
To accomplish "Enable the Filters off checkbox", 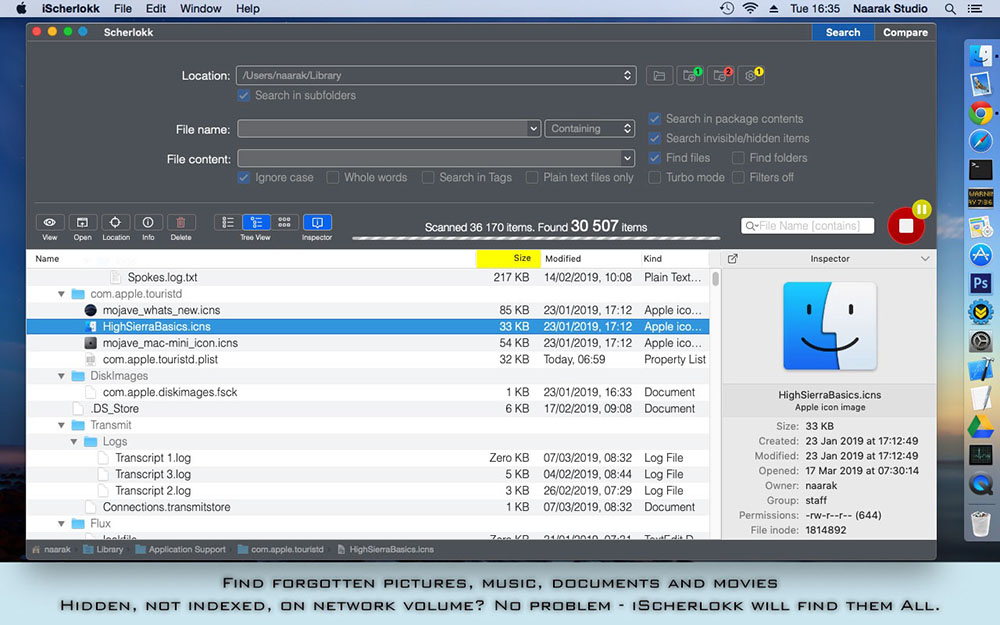I will [x=738, y=177].
